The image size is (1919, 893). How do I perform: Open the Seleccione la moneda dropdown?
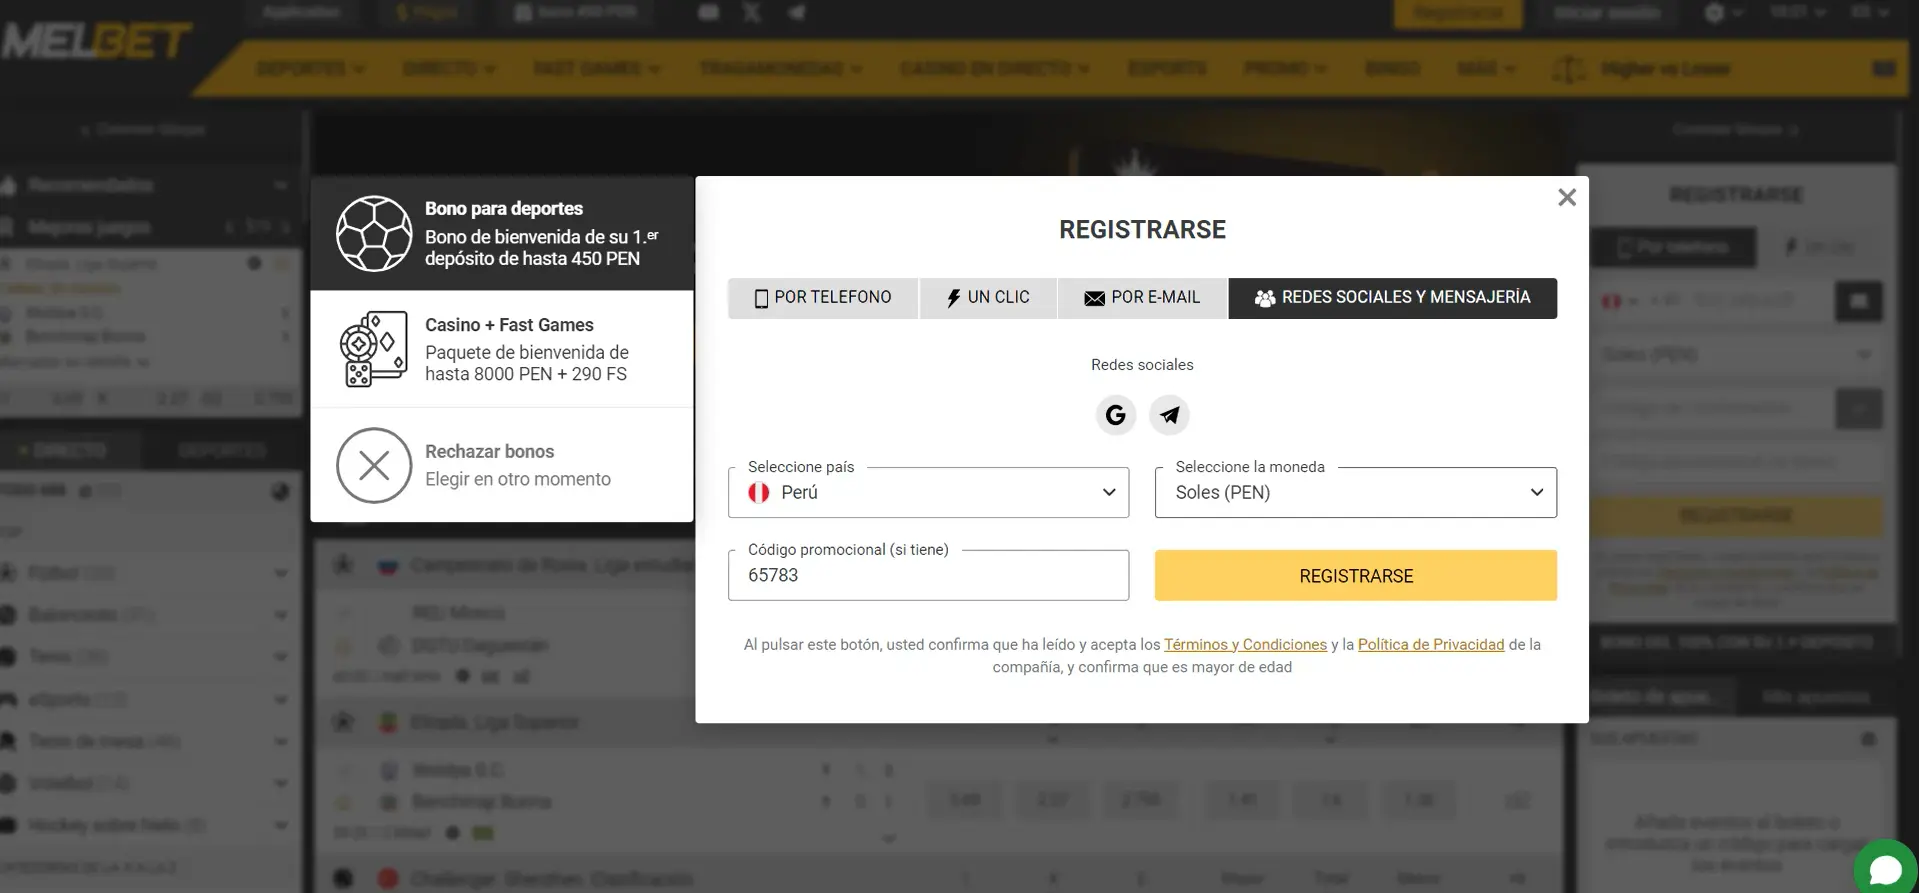point(1355,492)
